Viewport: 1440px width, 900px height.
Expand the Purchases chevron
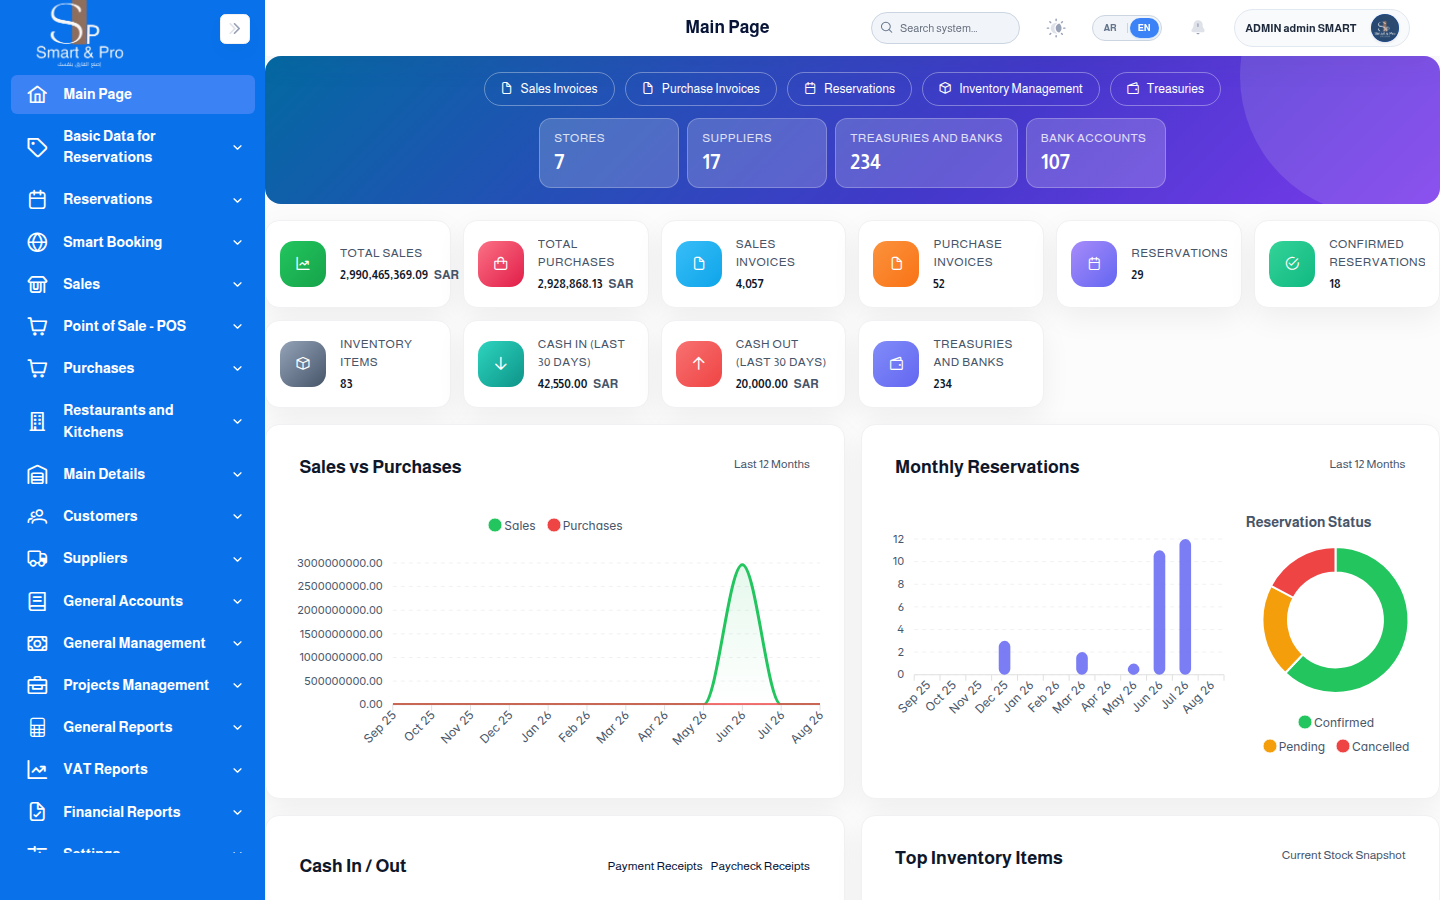238,368
